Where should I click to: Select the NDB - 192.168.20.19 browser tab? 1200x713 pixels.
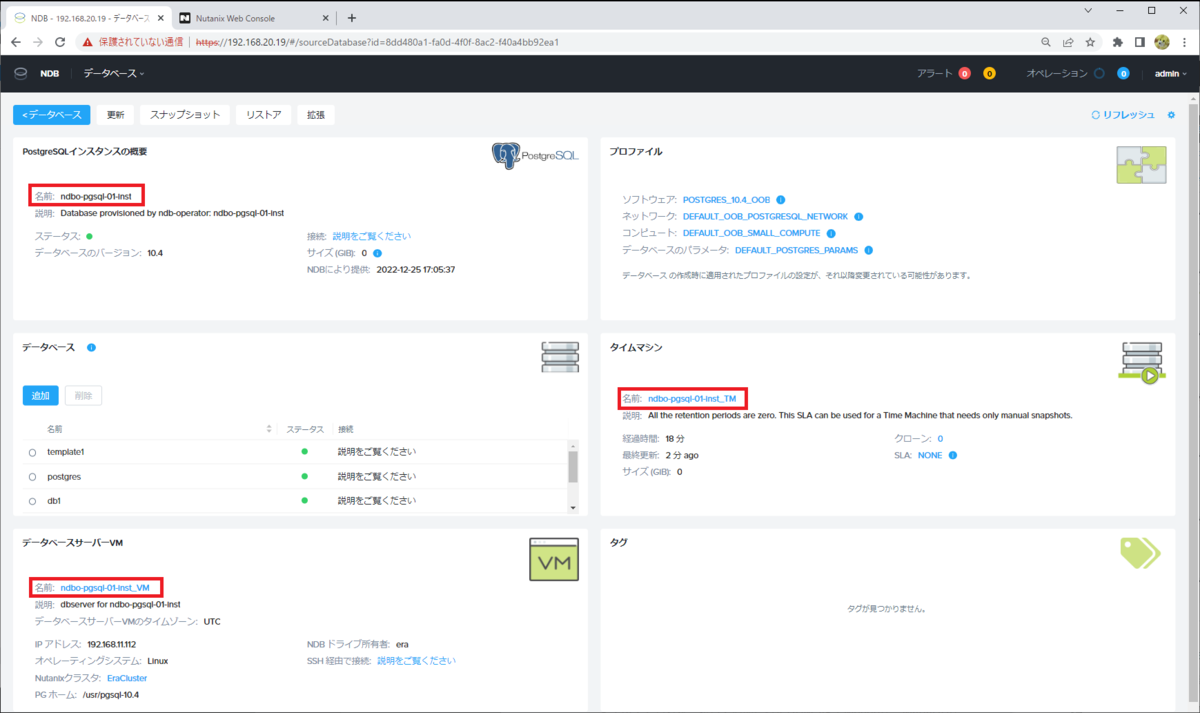[89, 18]
